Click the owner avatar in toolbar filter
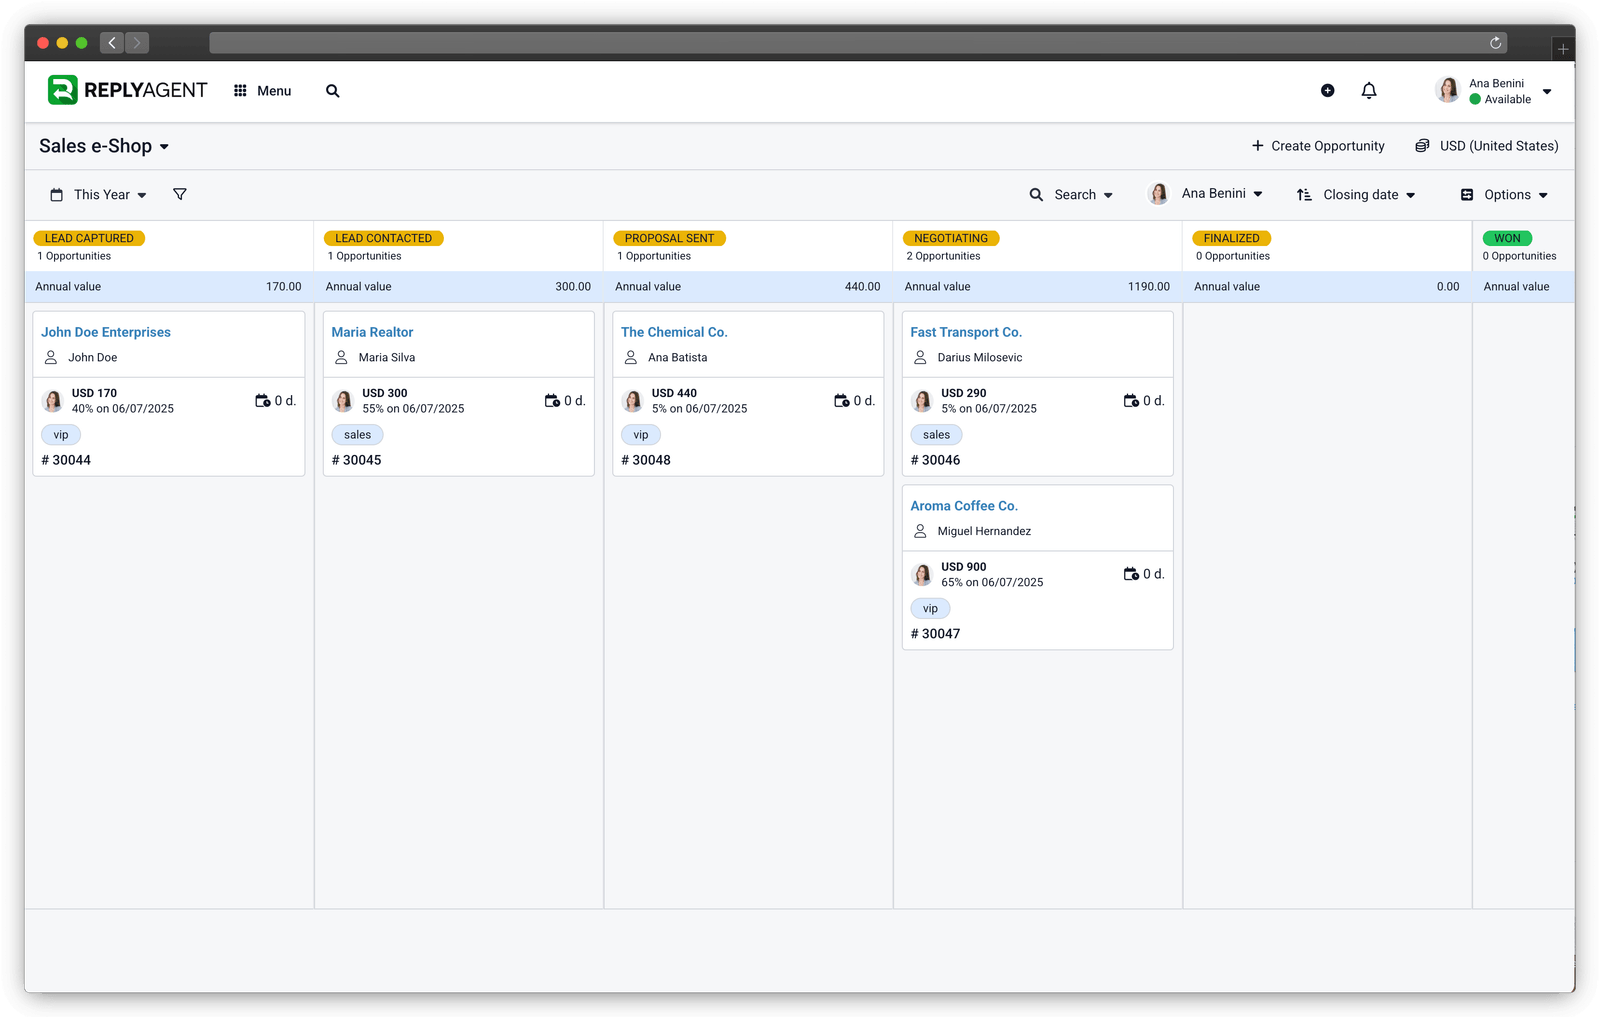 point(1159,194)
